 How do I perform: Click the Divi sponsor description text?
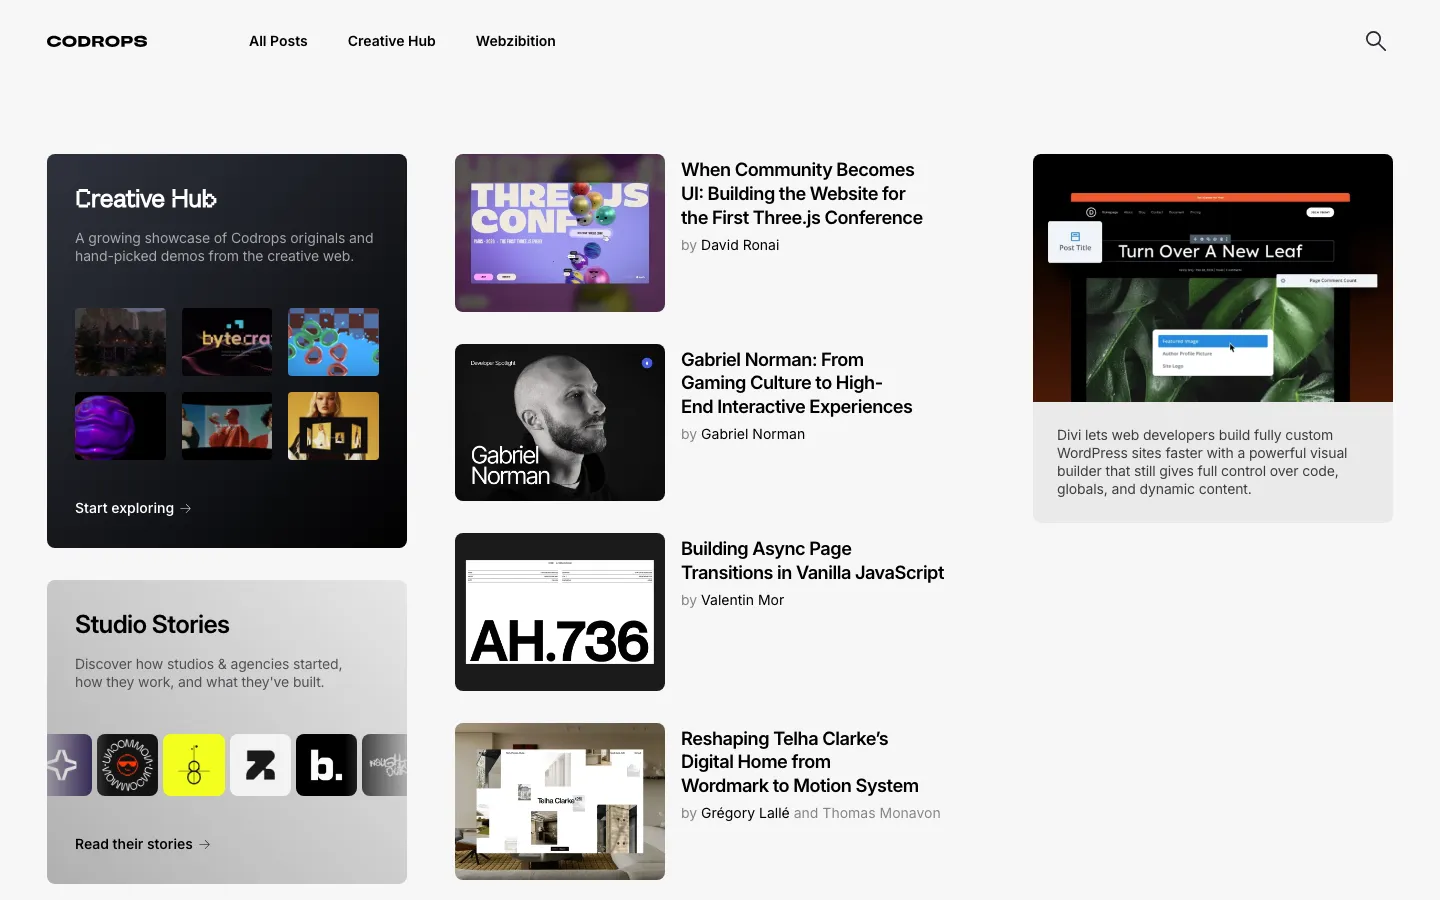pyautogui.click(x=1202, y=462)
